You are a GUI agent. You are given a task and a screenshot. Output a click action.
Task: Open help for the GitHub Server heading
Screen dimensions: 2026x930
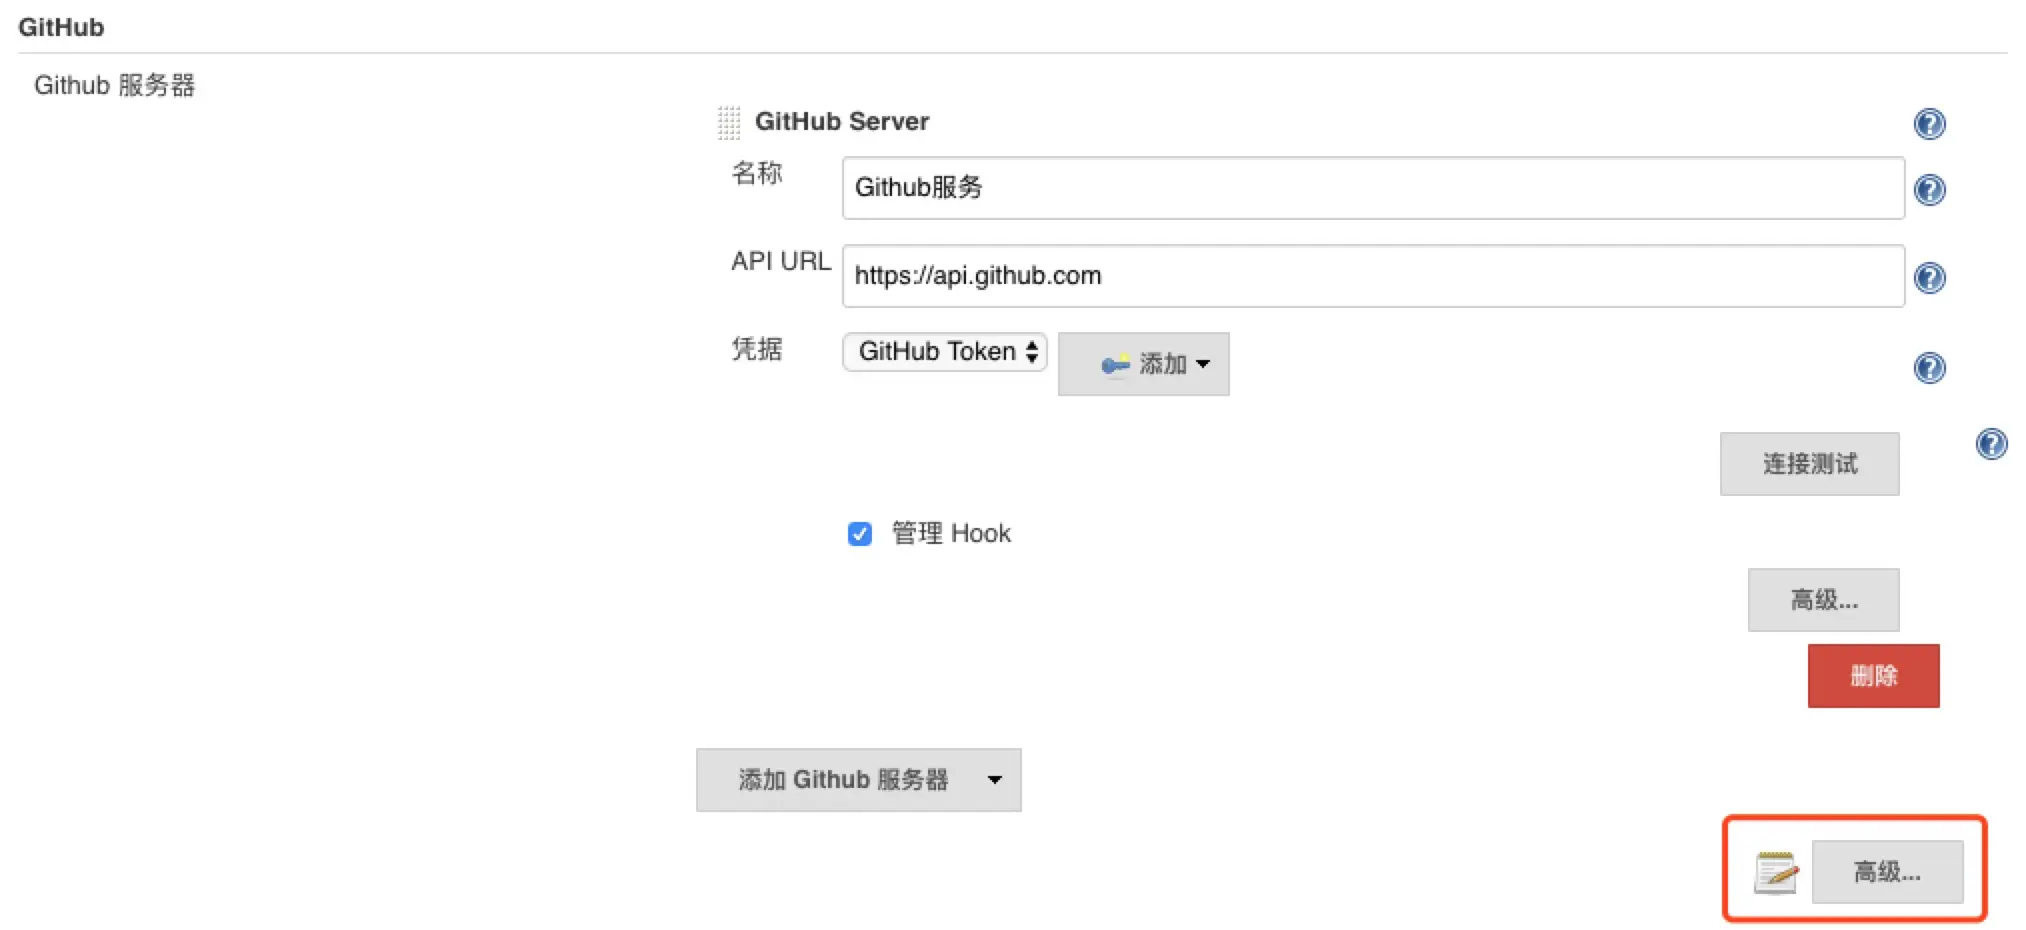pyautogui.click(x=1929, y=124)
